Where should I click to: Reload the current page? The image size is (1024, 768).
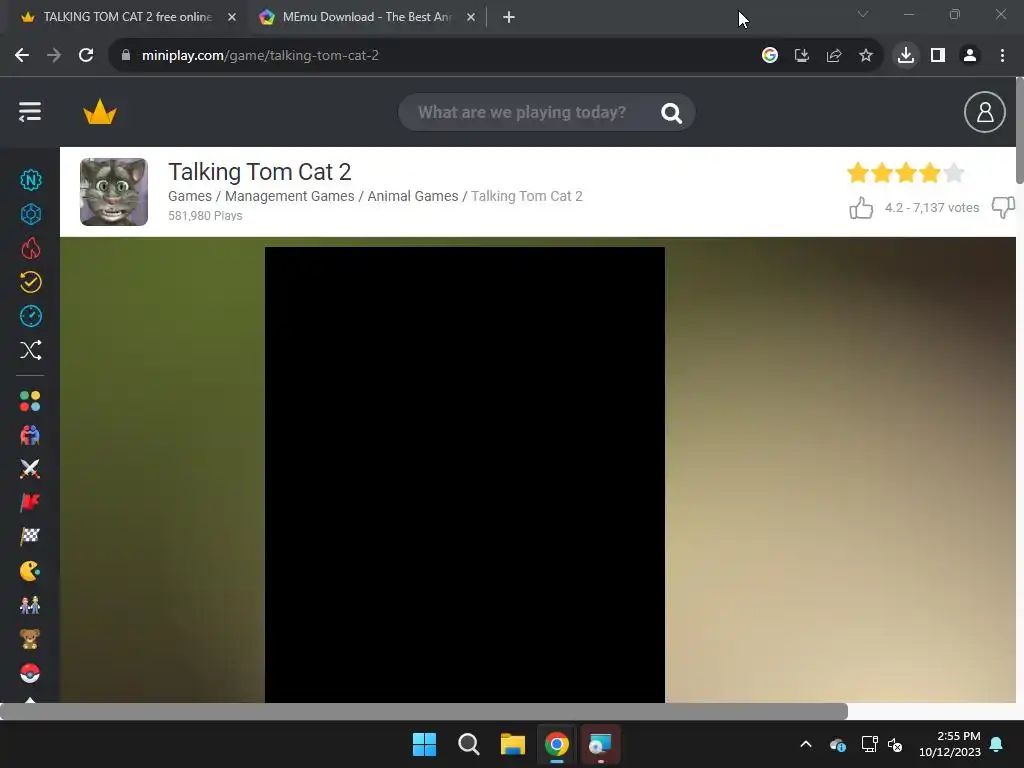coord(86,56)
